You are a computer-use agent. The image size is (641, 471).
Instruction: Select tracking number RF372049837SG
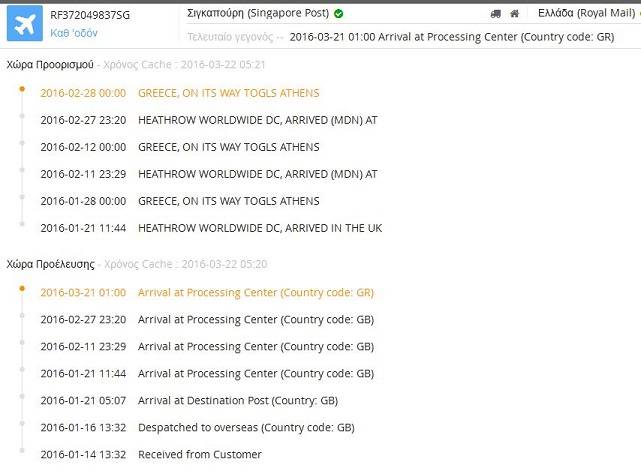(x=90, y=15)
